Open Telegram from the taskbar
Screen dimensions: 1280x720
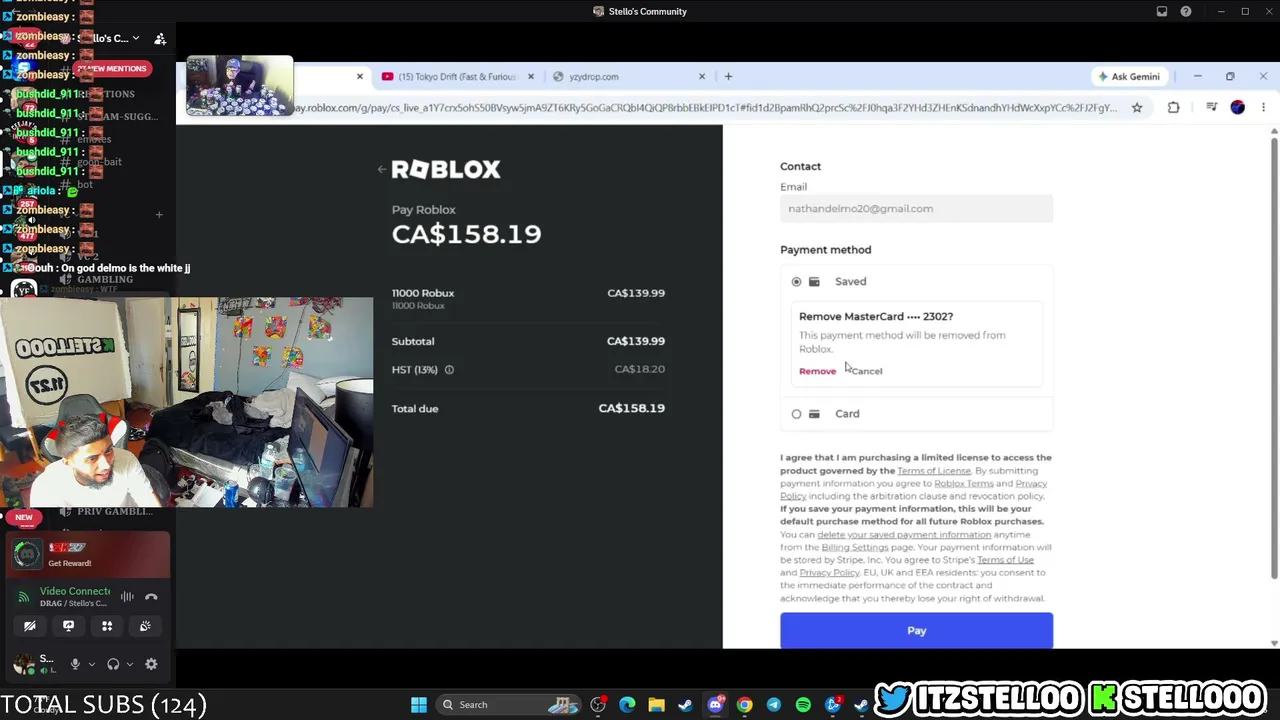pyautogui.click(x=773, y=705)
